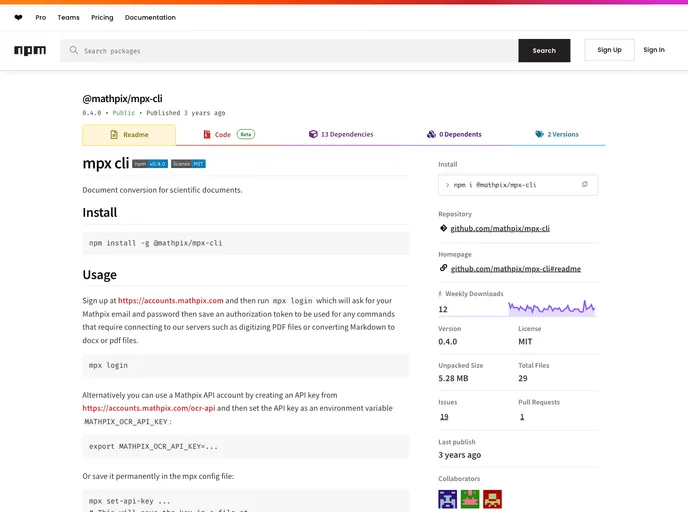The height and width of the screenshot is (512, 688).
Task: Open the Teams page
Action: pyautogui.click(x=68, y=18)
